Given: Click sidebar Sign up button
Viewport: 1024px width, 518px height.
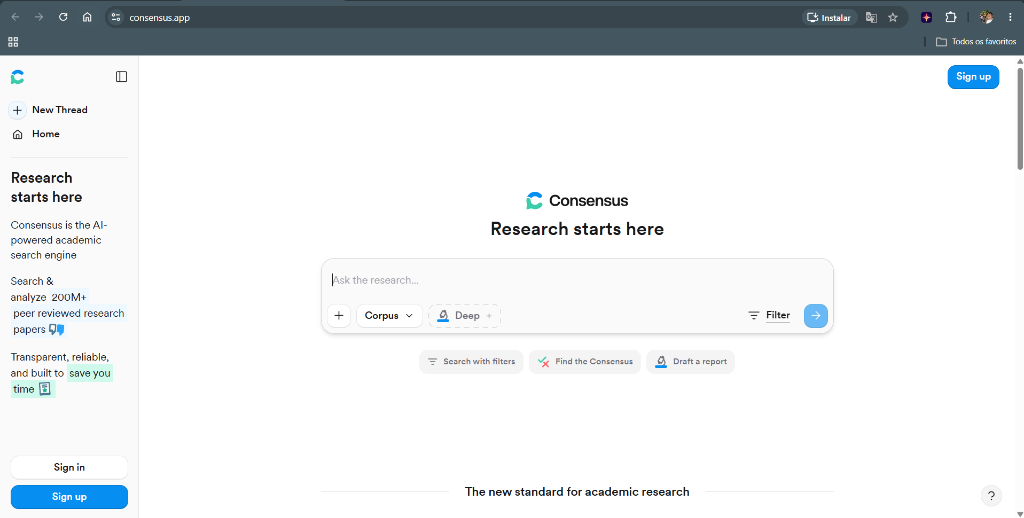Looking at the screenshot, I should point(69,496).
